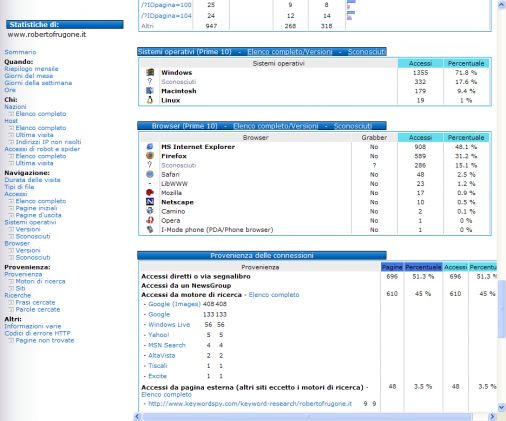Screen dimensions: 506x421
Task: Open MSN Search link
Action: coord(167,345)
